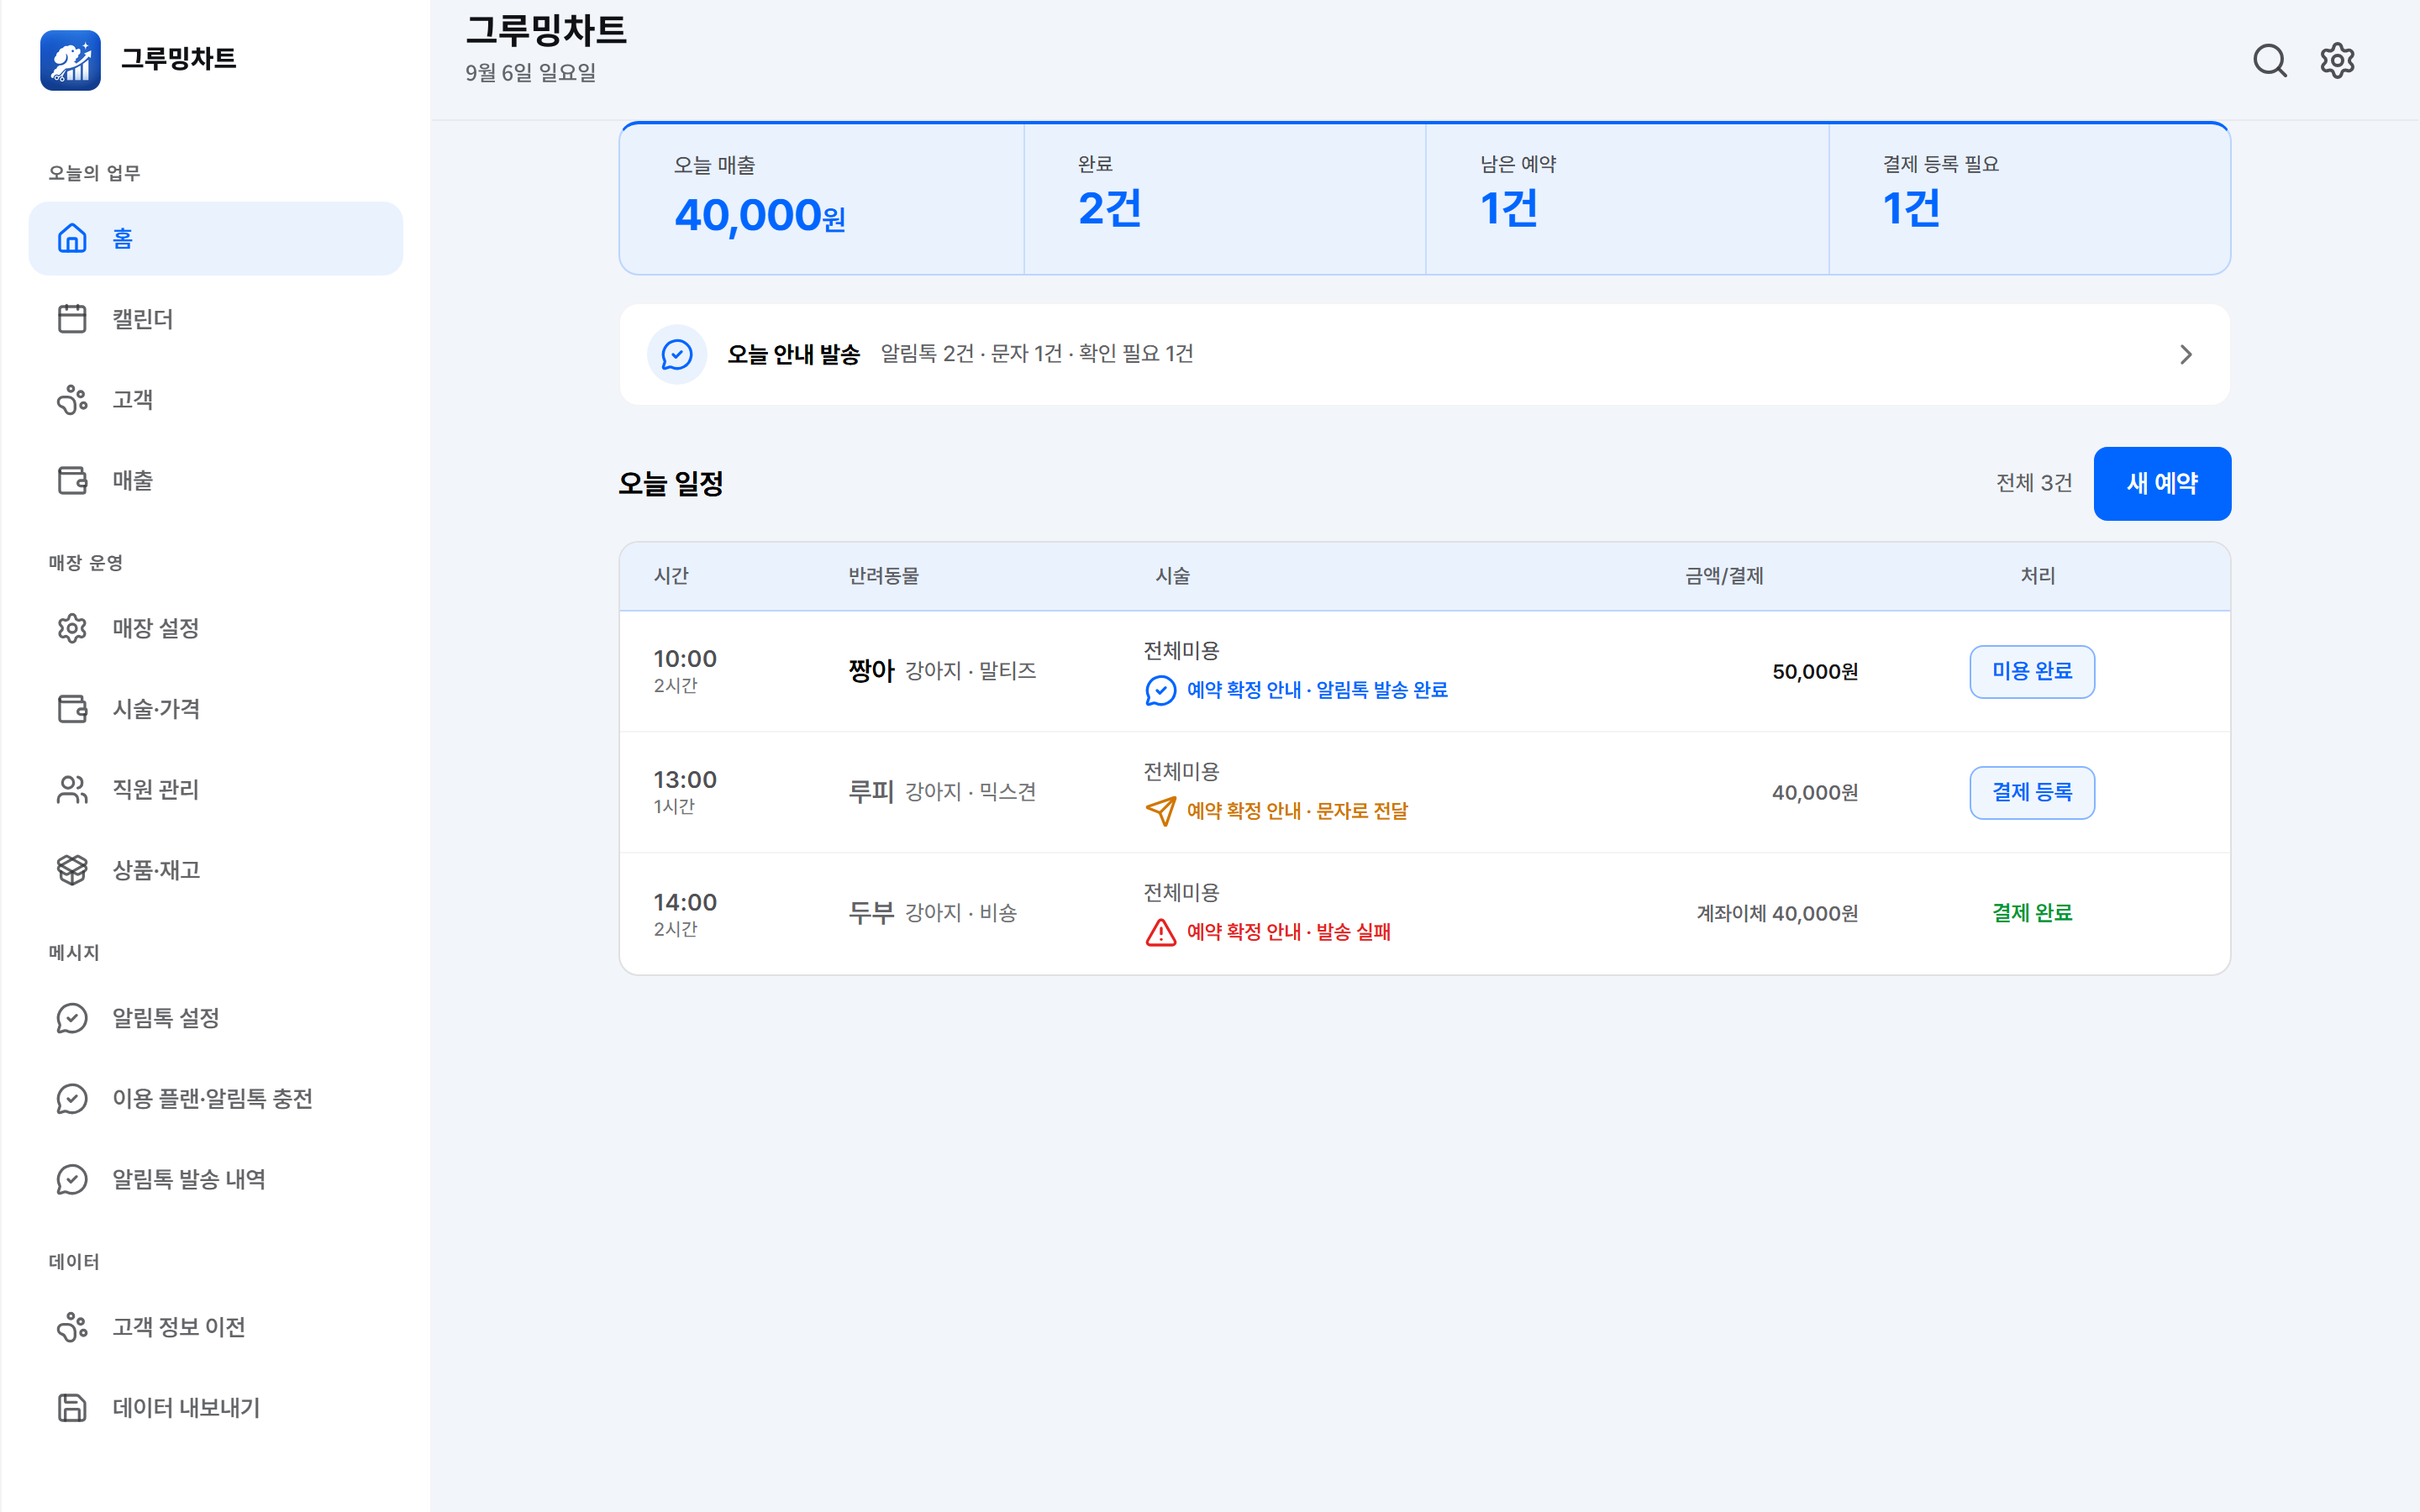Open 직원 관리 menu label
The height and width of the screenshot is (1512, 2420).
coord(156,790)
